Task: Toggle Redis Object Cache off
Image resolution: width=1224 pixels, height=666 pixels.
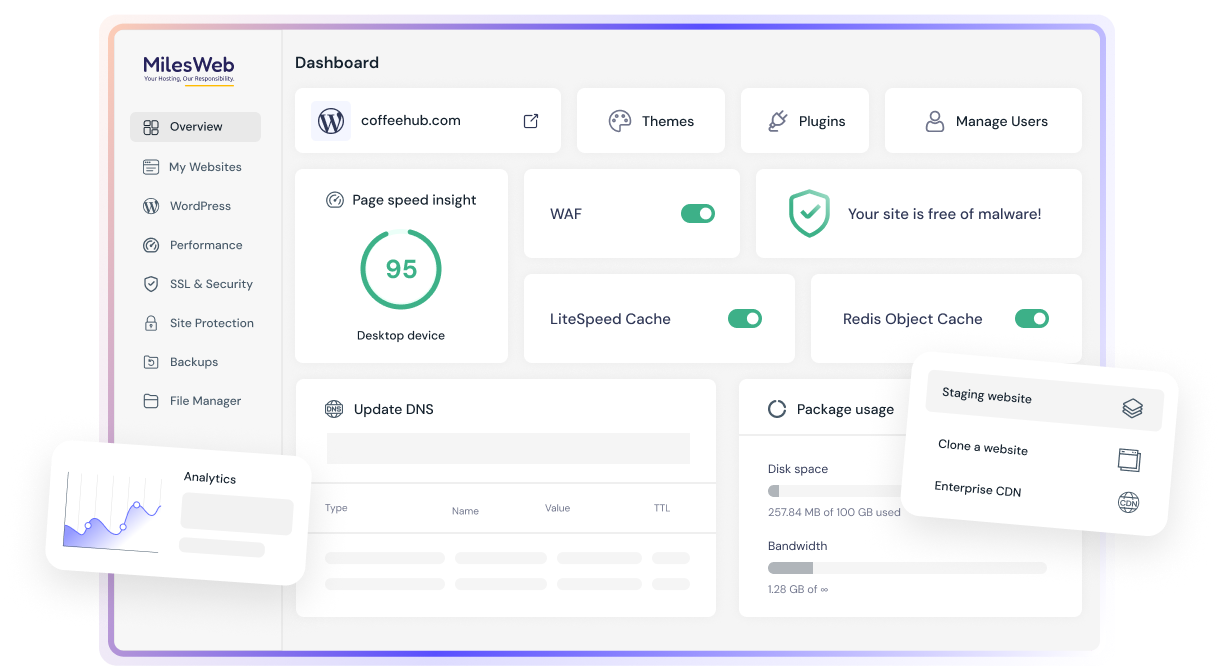Action: [x=1032, y=319]
